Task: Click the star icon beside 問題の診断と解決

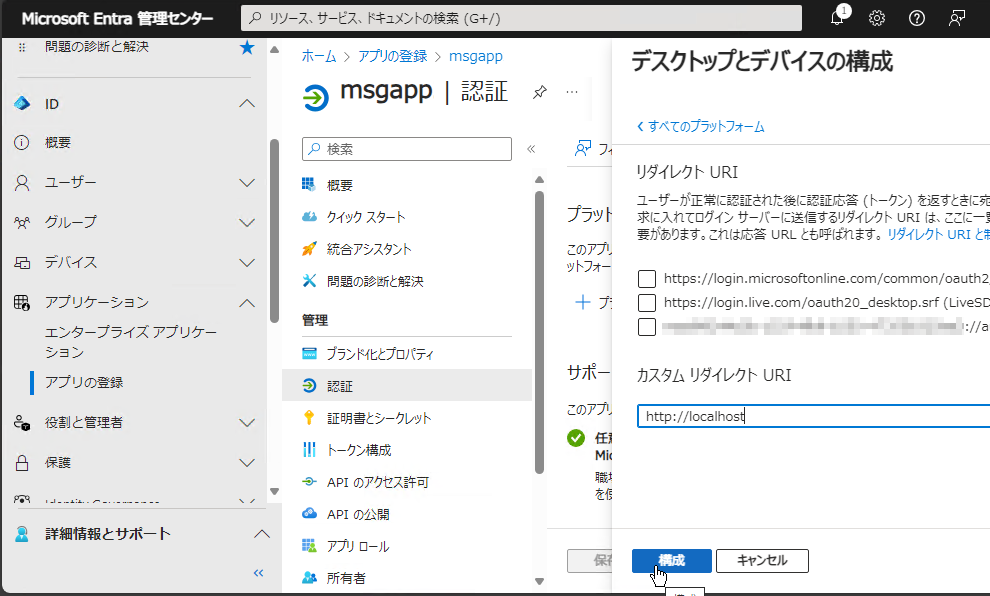Action: tap(246, 45)
